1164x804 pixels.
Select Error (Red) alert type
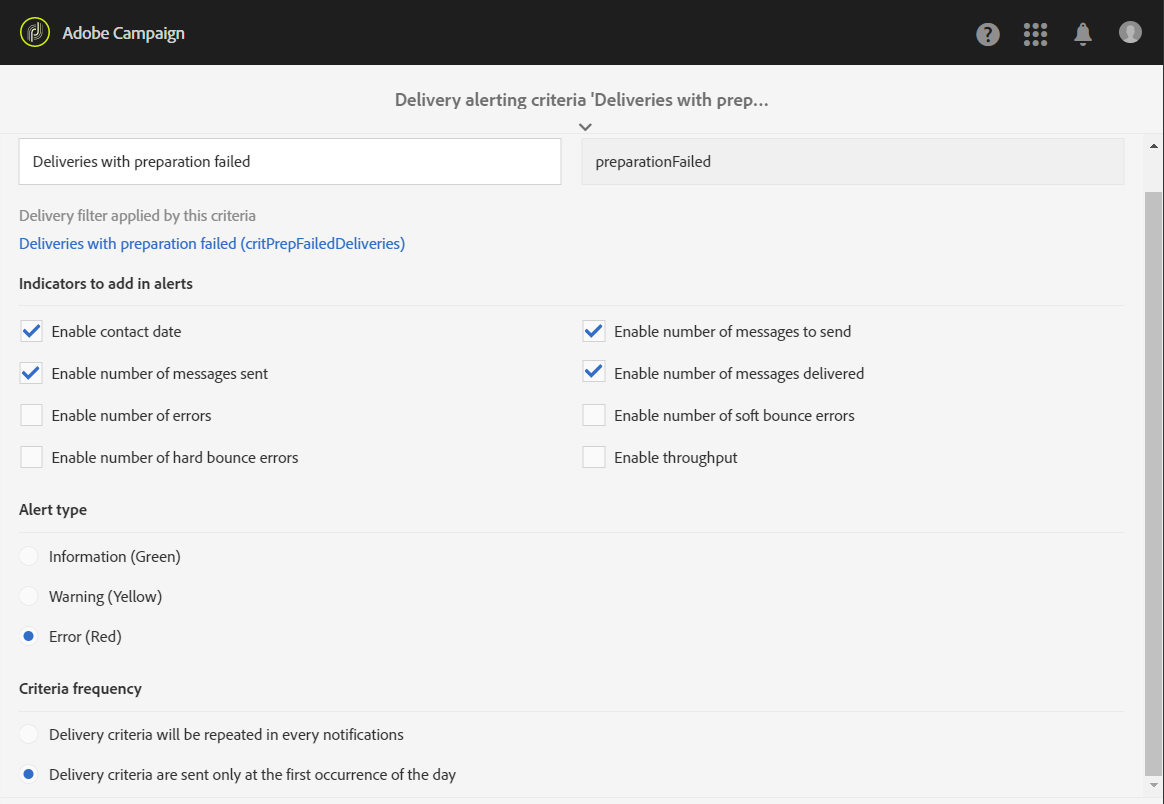(x=29, y=636)
